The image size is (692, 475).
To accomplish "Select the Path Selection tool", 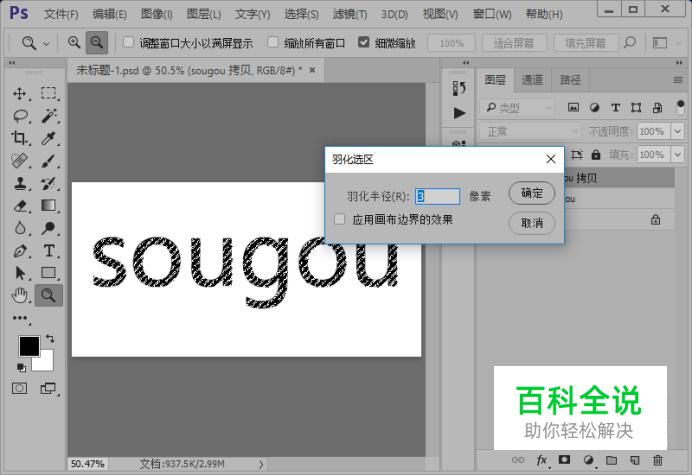I will (x=20, y=273).
